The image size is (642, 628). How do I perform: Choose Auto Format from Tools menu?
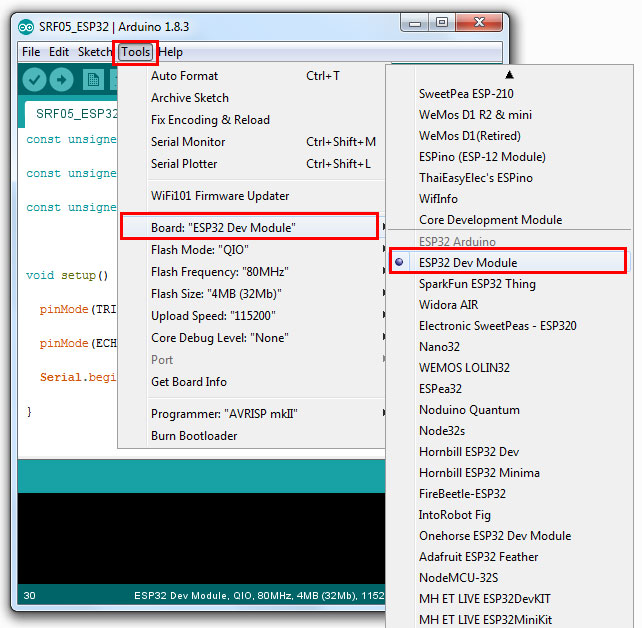[251, 76]
